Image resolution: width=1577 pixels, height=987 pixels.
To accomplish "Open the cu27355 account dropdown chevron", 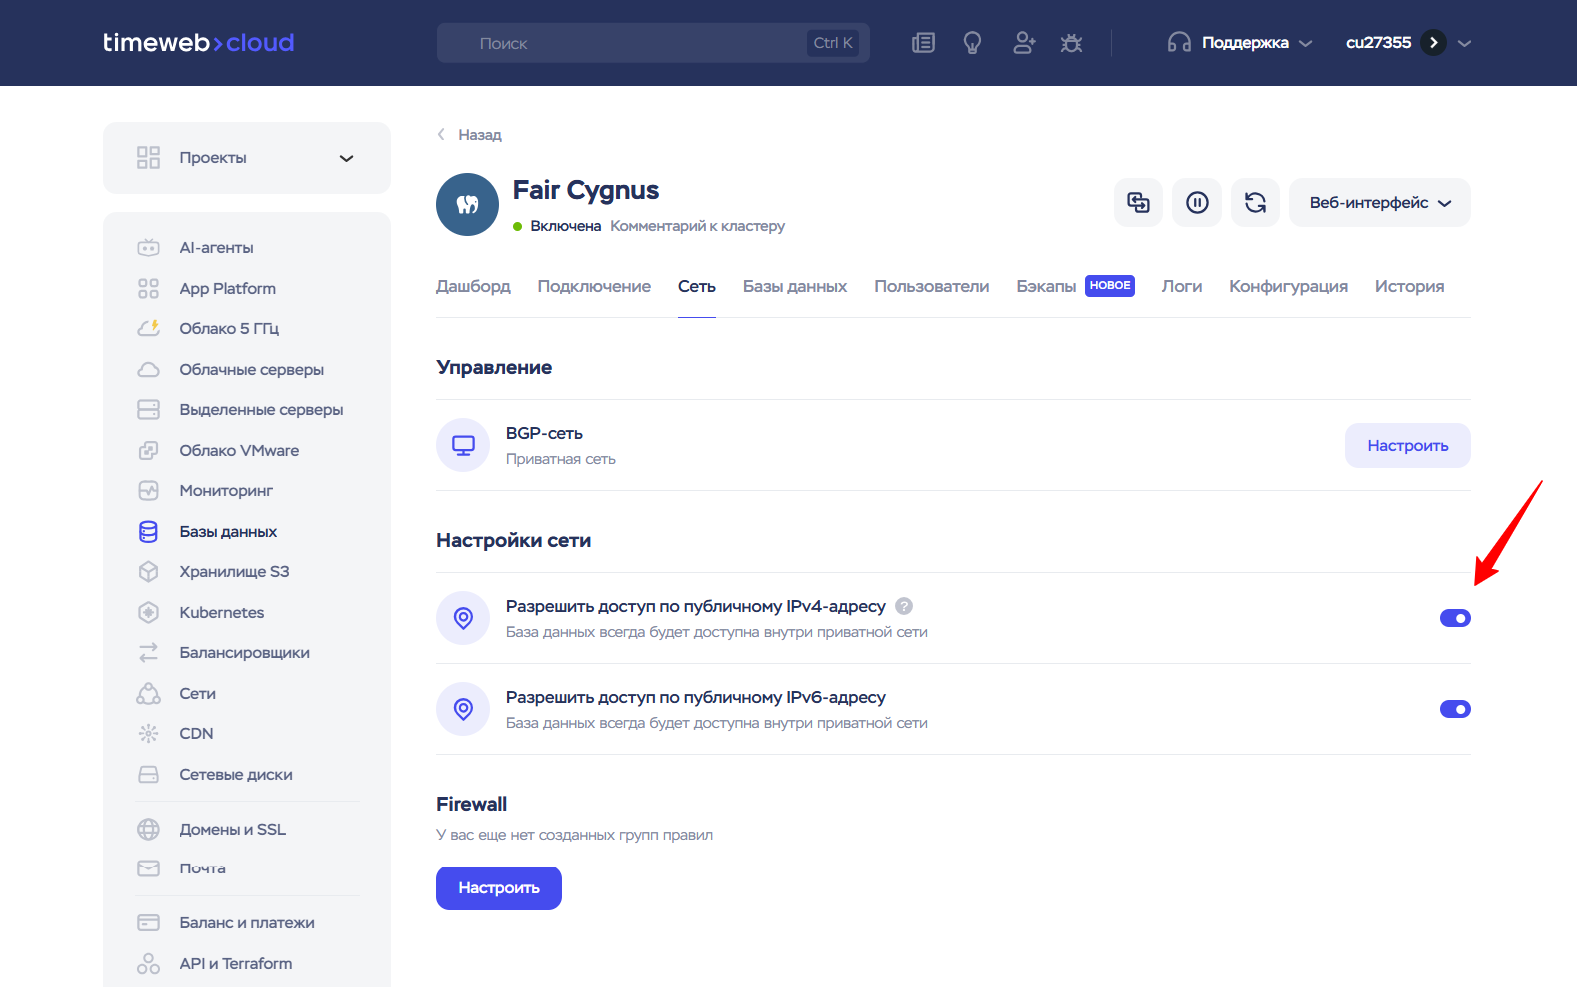I will pos(1465,43).
